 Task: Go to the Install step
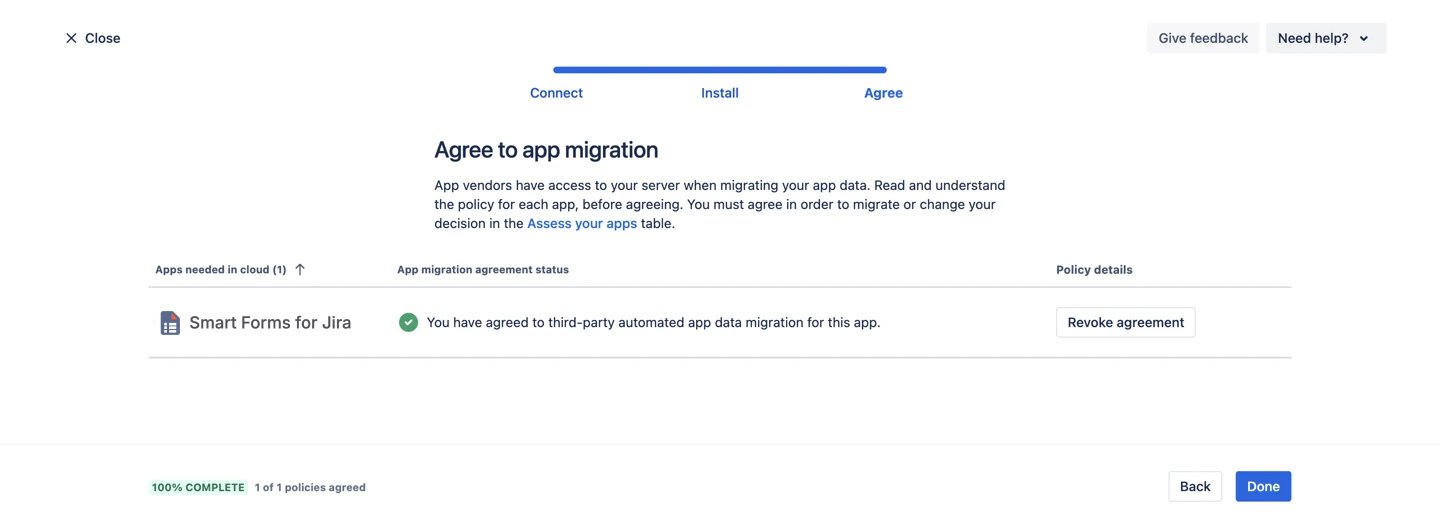click(719, 93)
